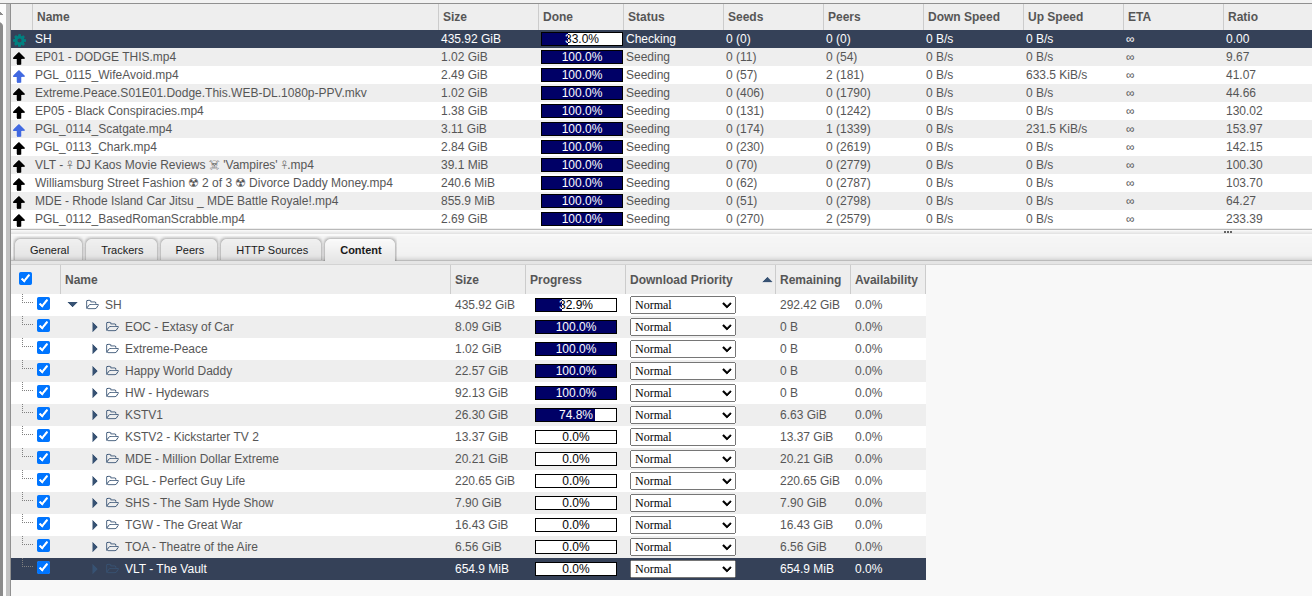Uncheck Happy World Daddy checkbox
This screenshot has height=596, width=1312.
tap(44, 370)
